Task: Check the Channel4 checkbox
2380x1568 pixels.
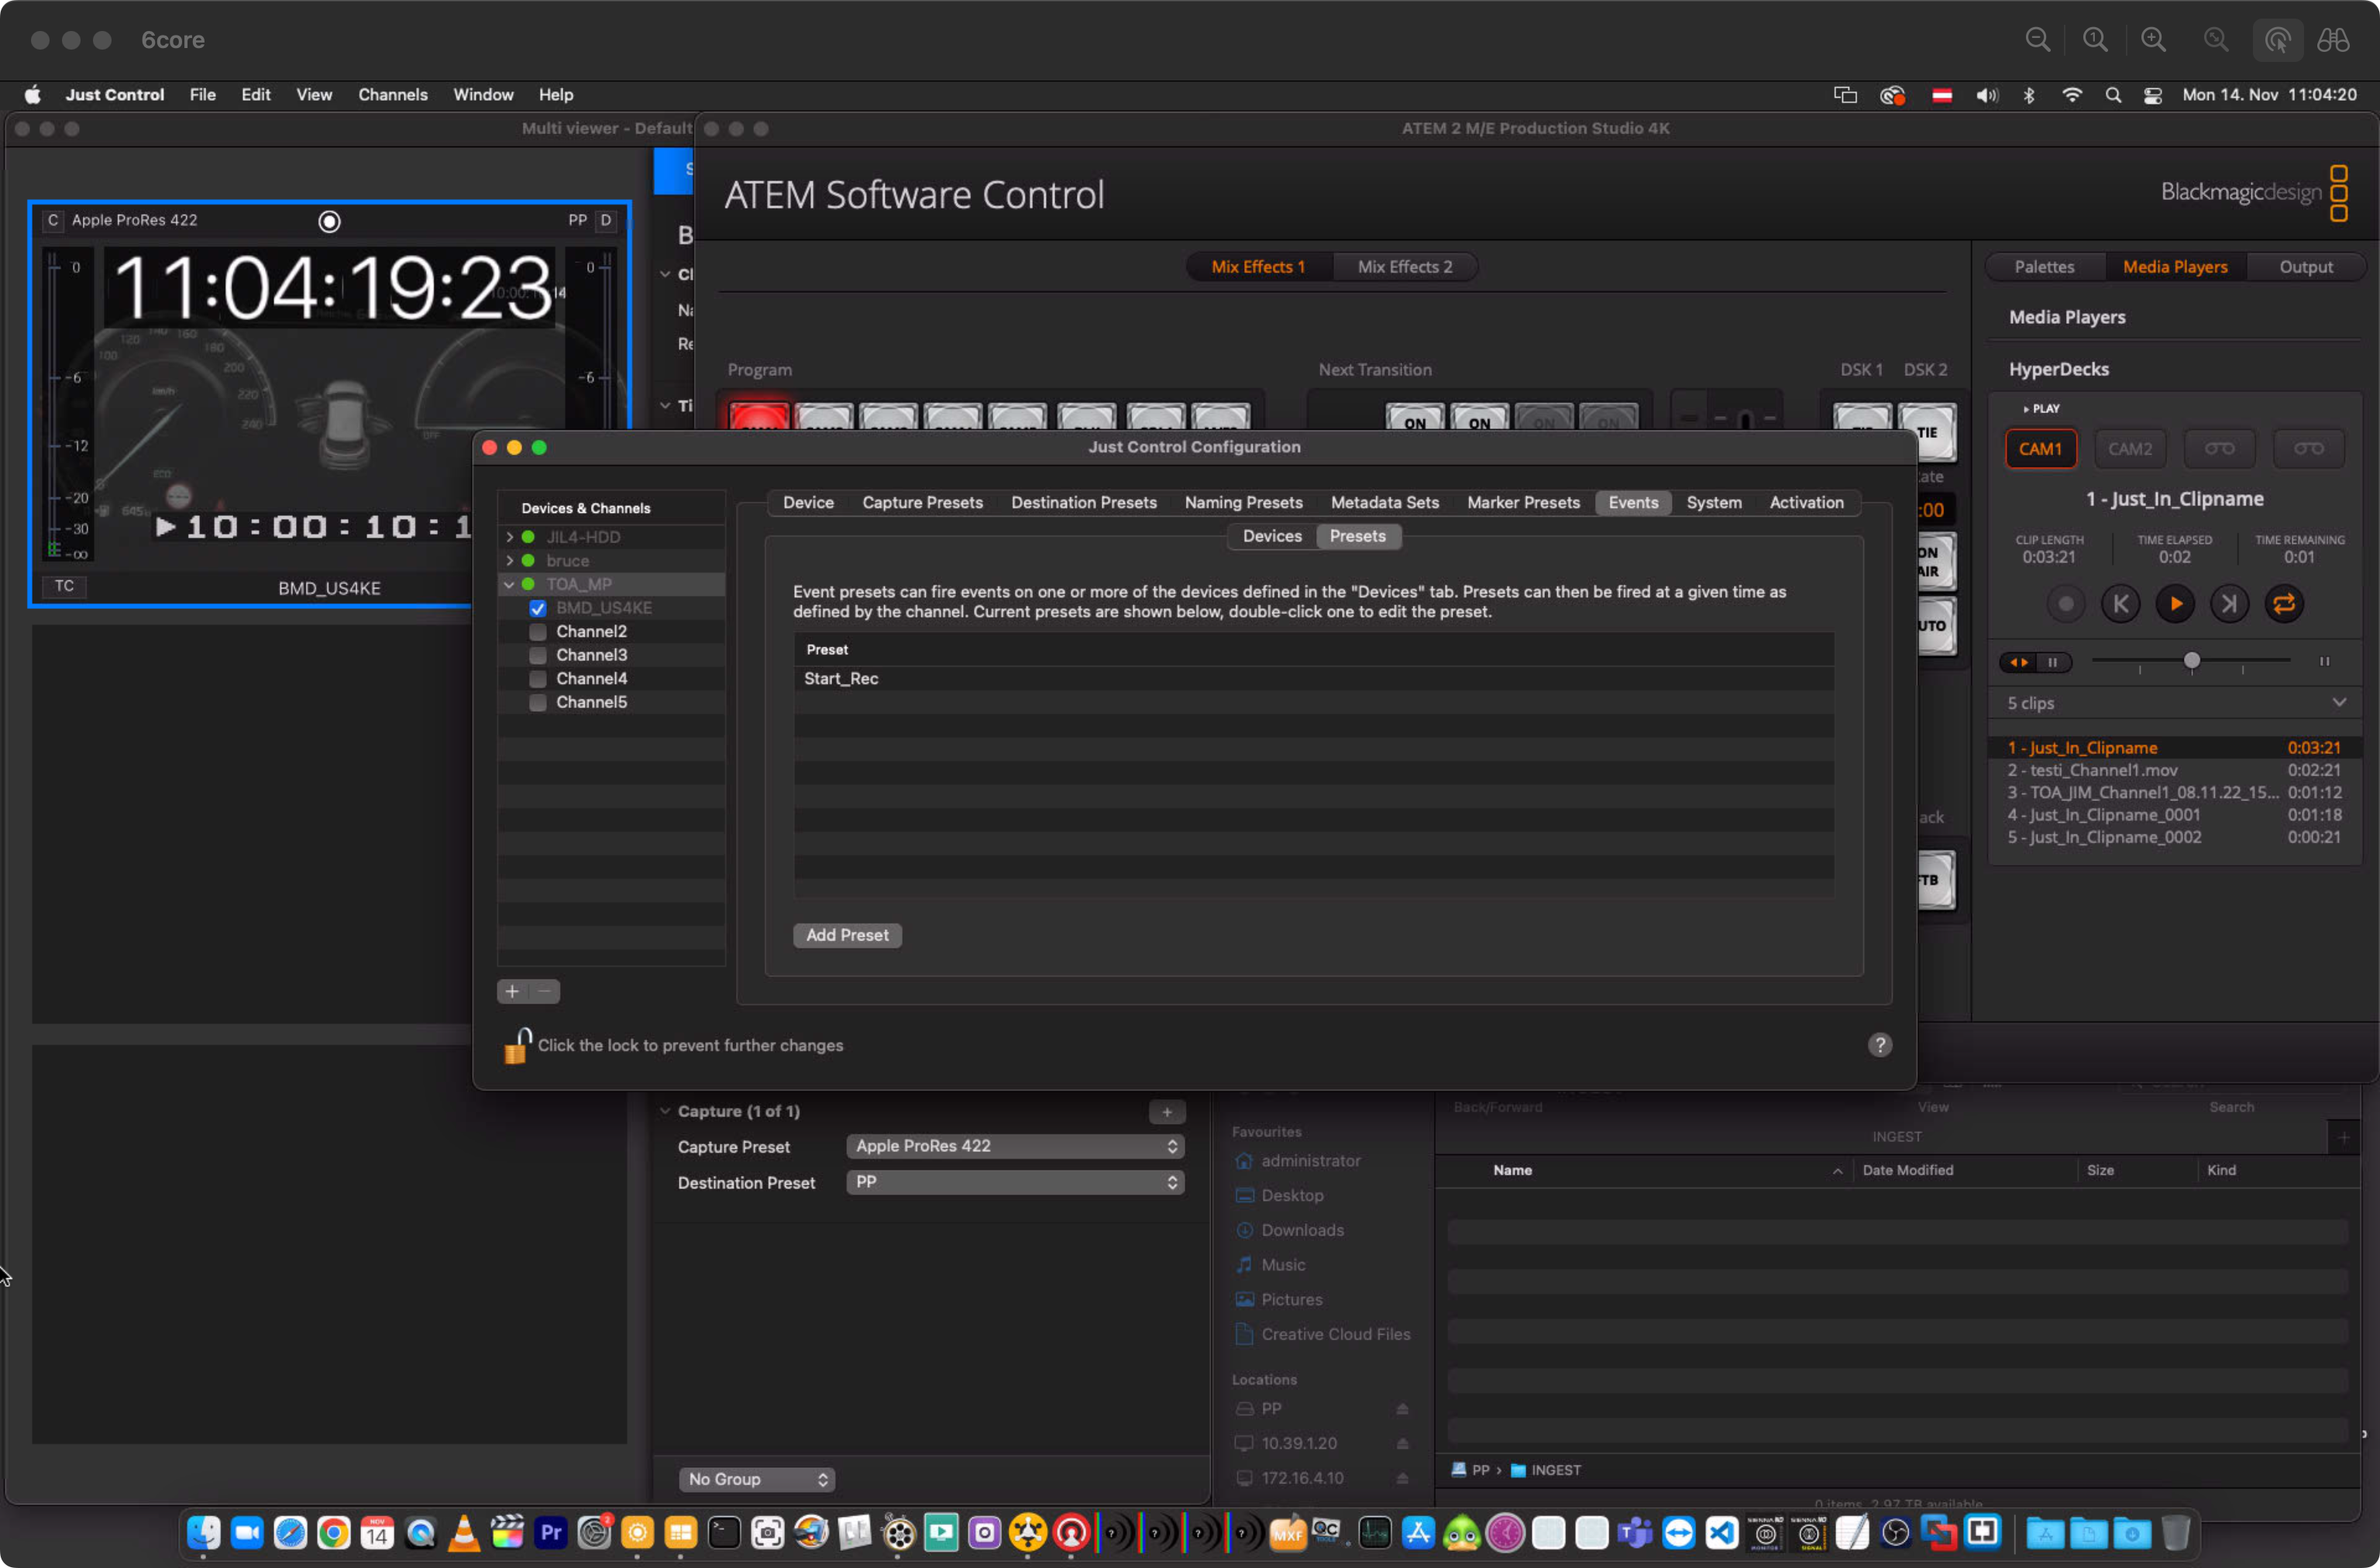Action: 538,679
